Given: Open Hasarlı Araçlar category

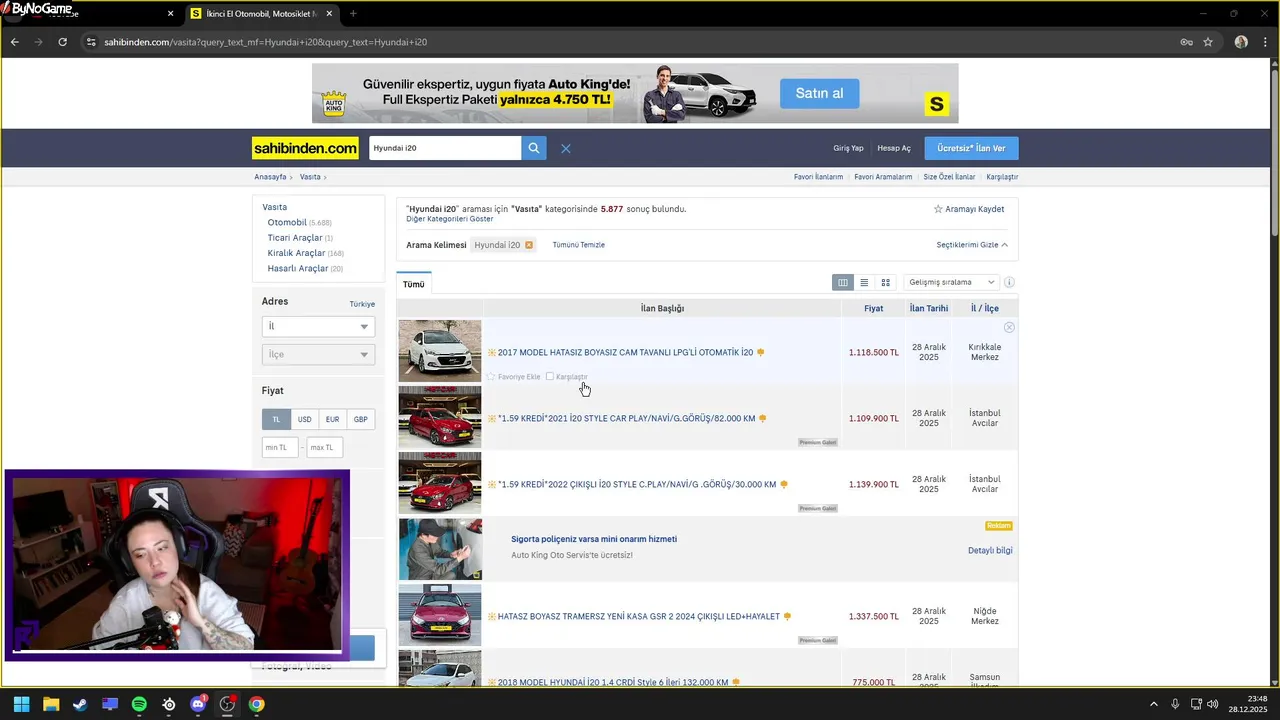Looking at the screenshot, I should click(x=298, y=268).
